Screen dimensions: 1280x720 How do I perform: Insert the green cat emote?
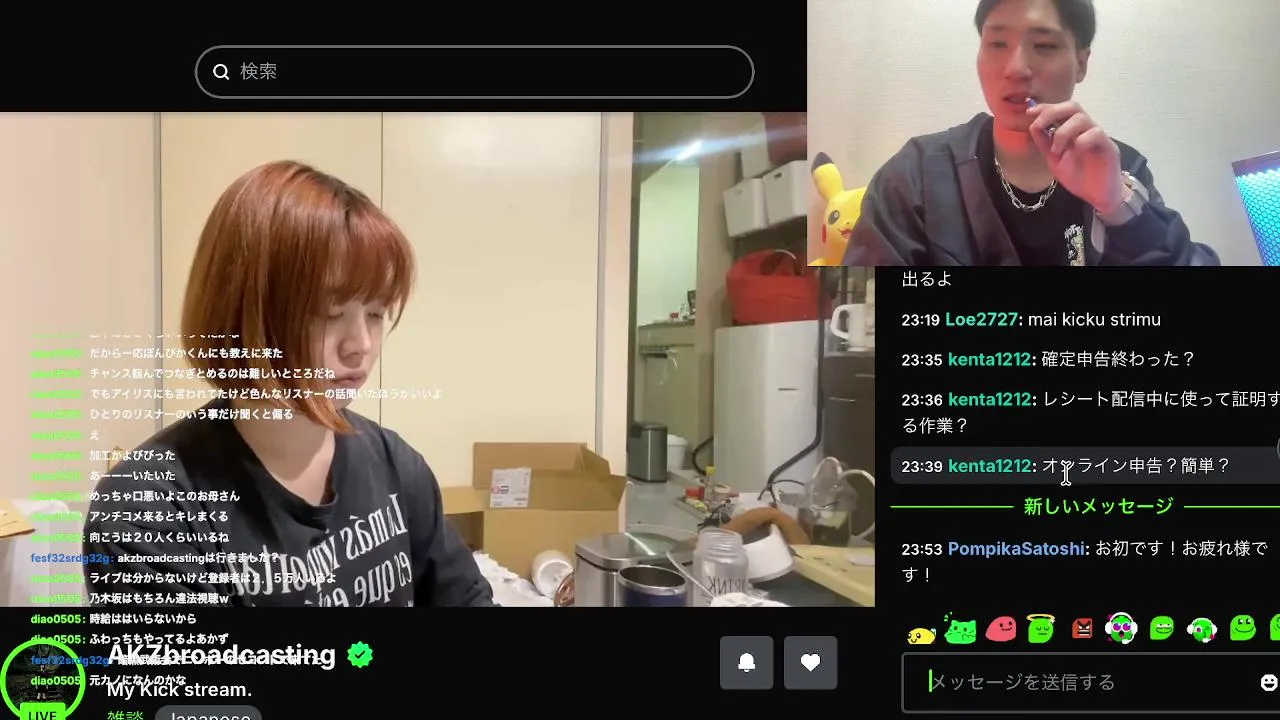coord(960,629)
